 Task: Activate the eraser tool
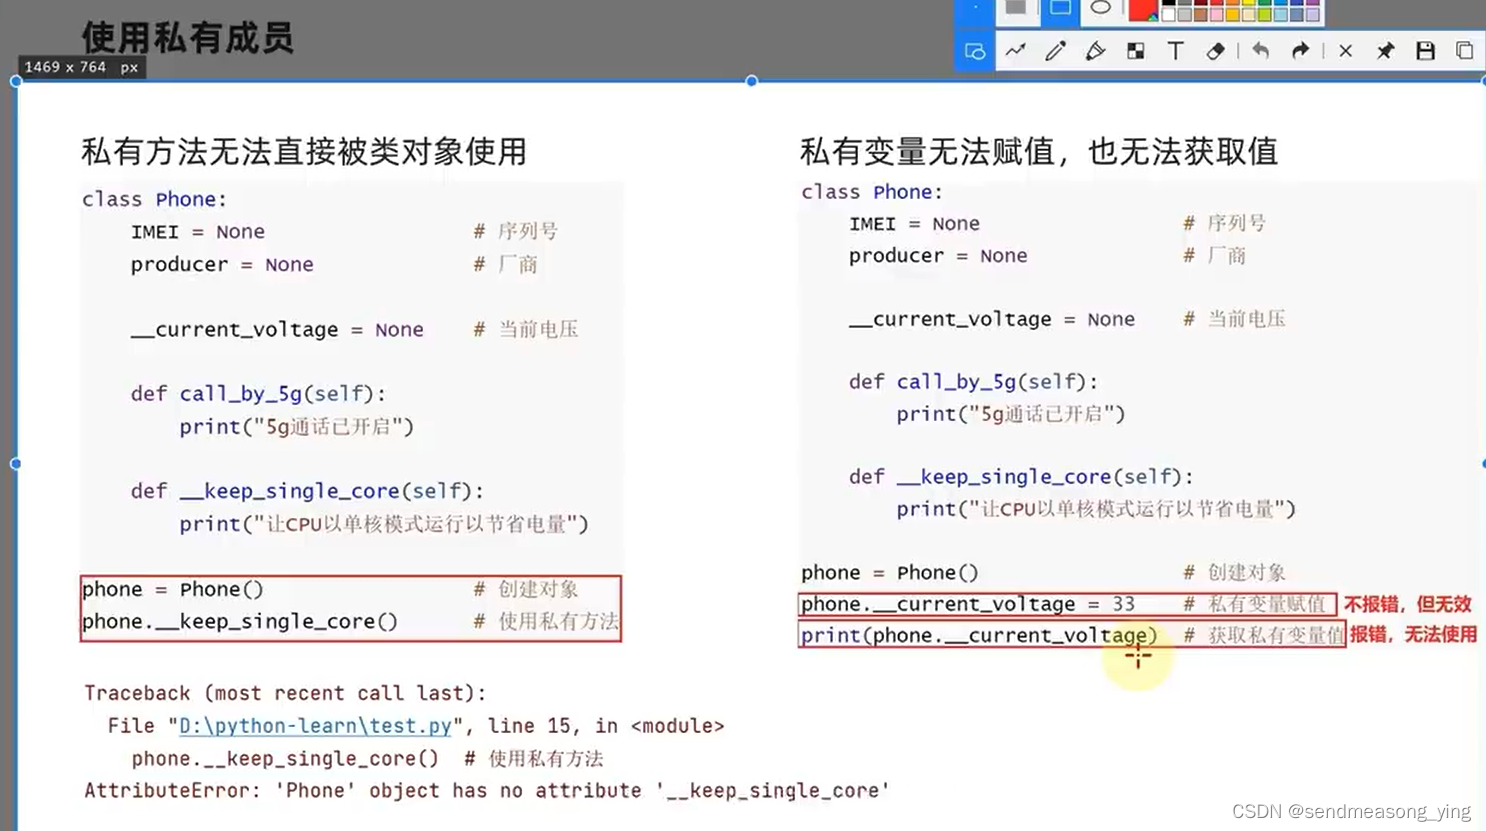click(1215, 50)
